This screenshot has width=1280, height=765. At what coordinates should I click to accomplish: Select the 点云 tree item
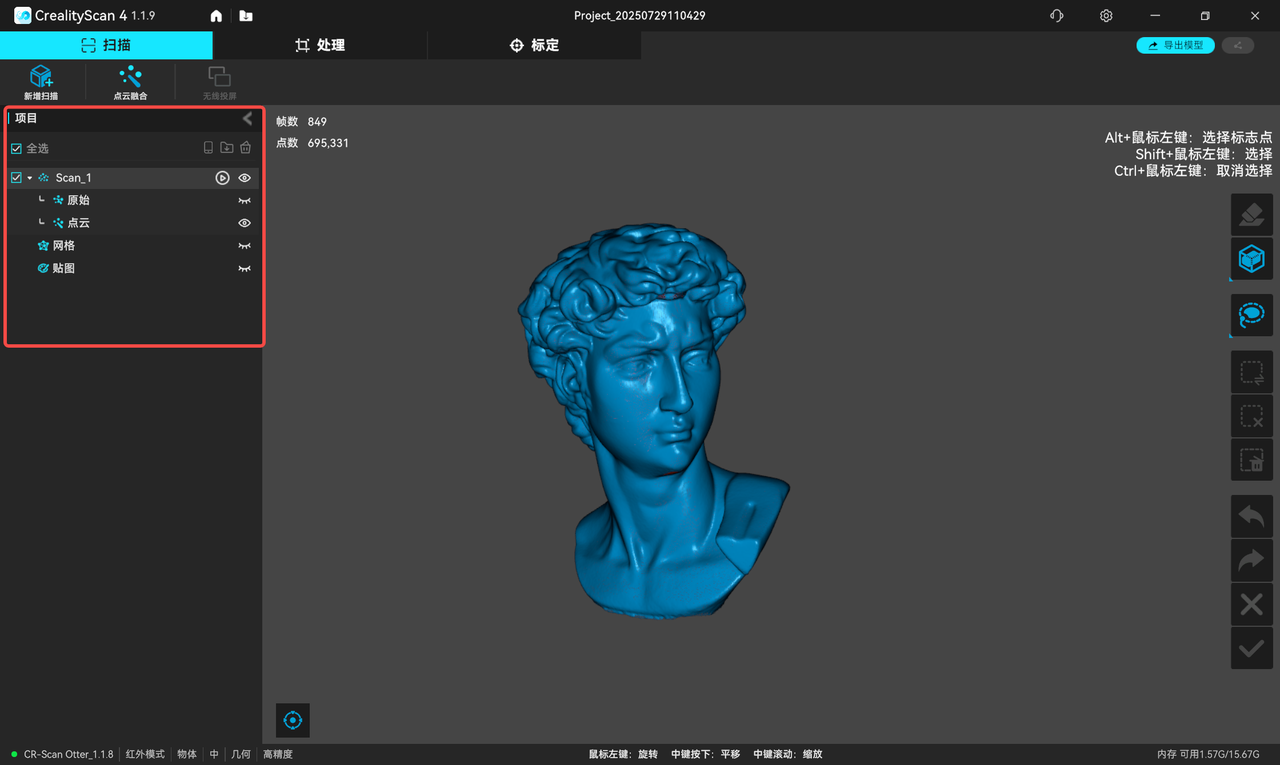click(132, 223)
